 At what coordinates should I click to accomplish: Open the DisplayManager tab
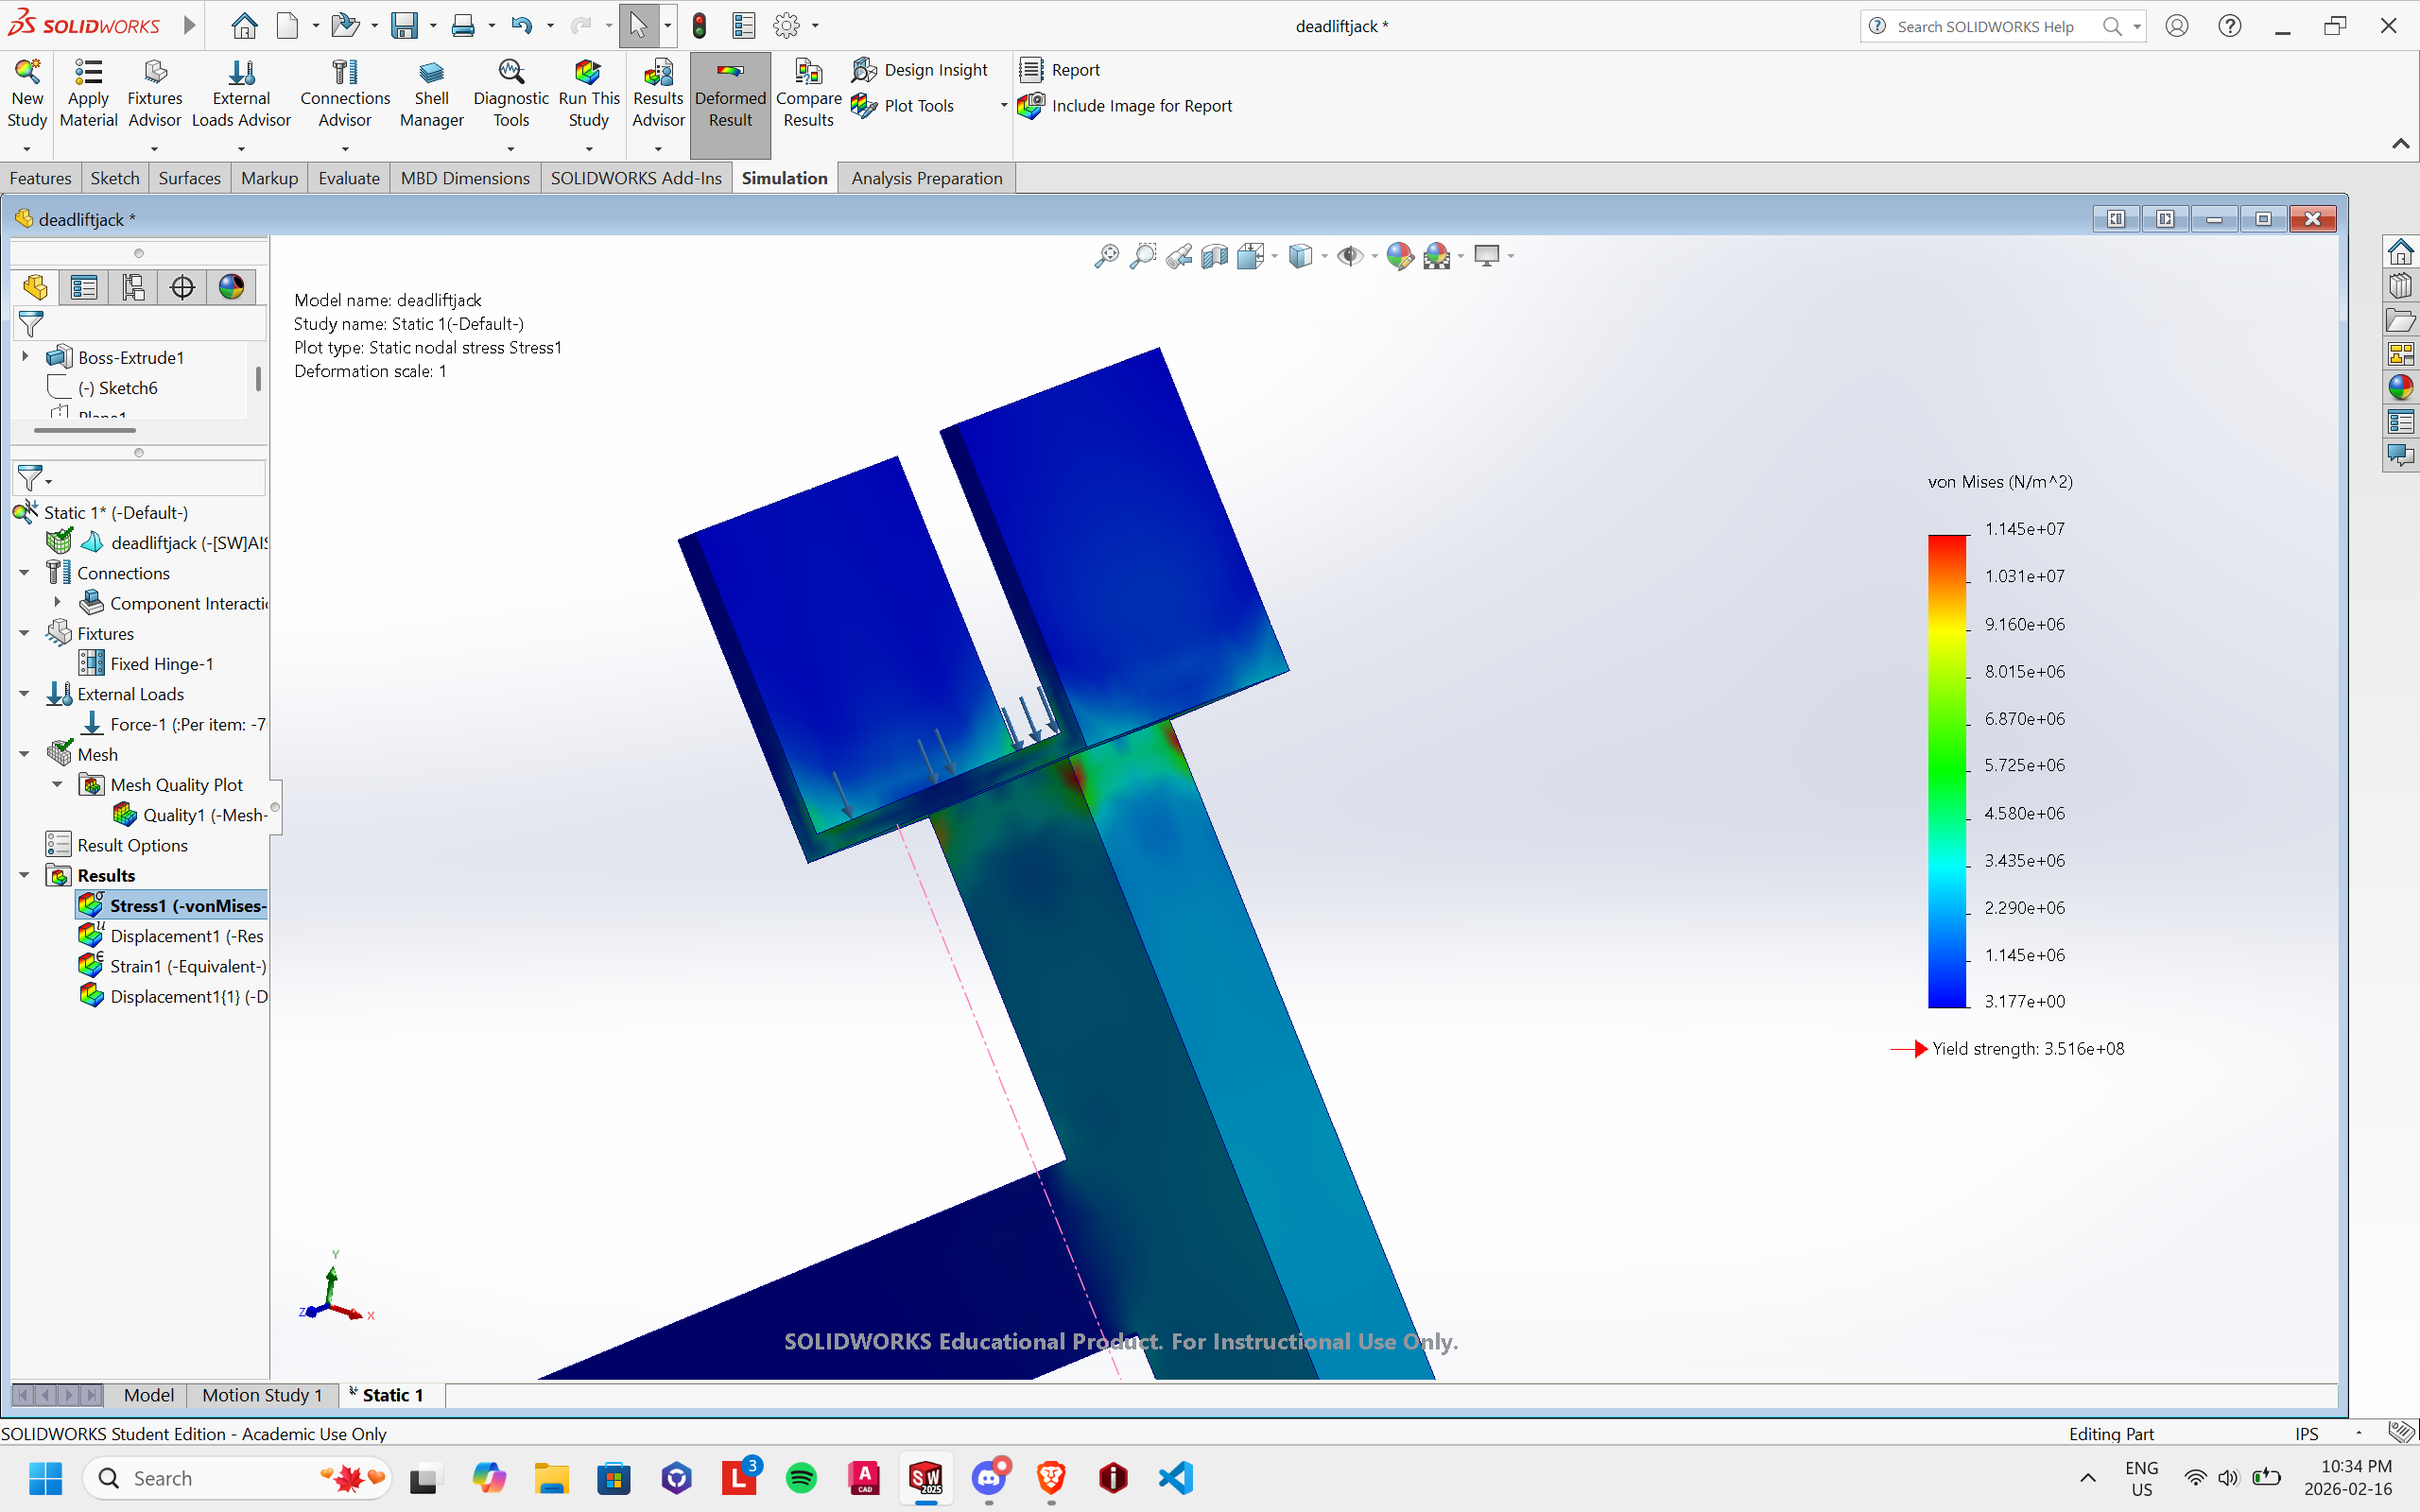click(232, 288)
